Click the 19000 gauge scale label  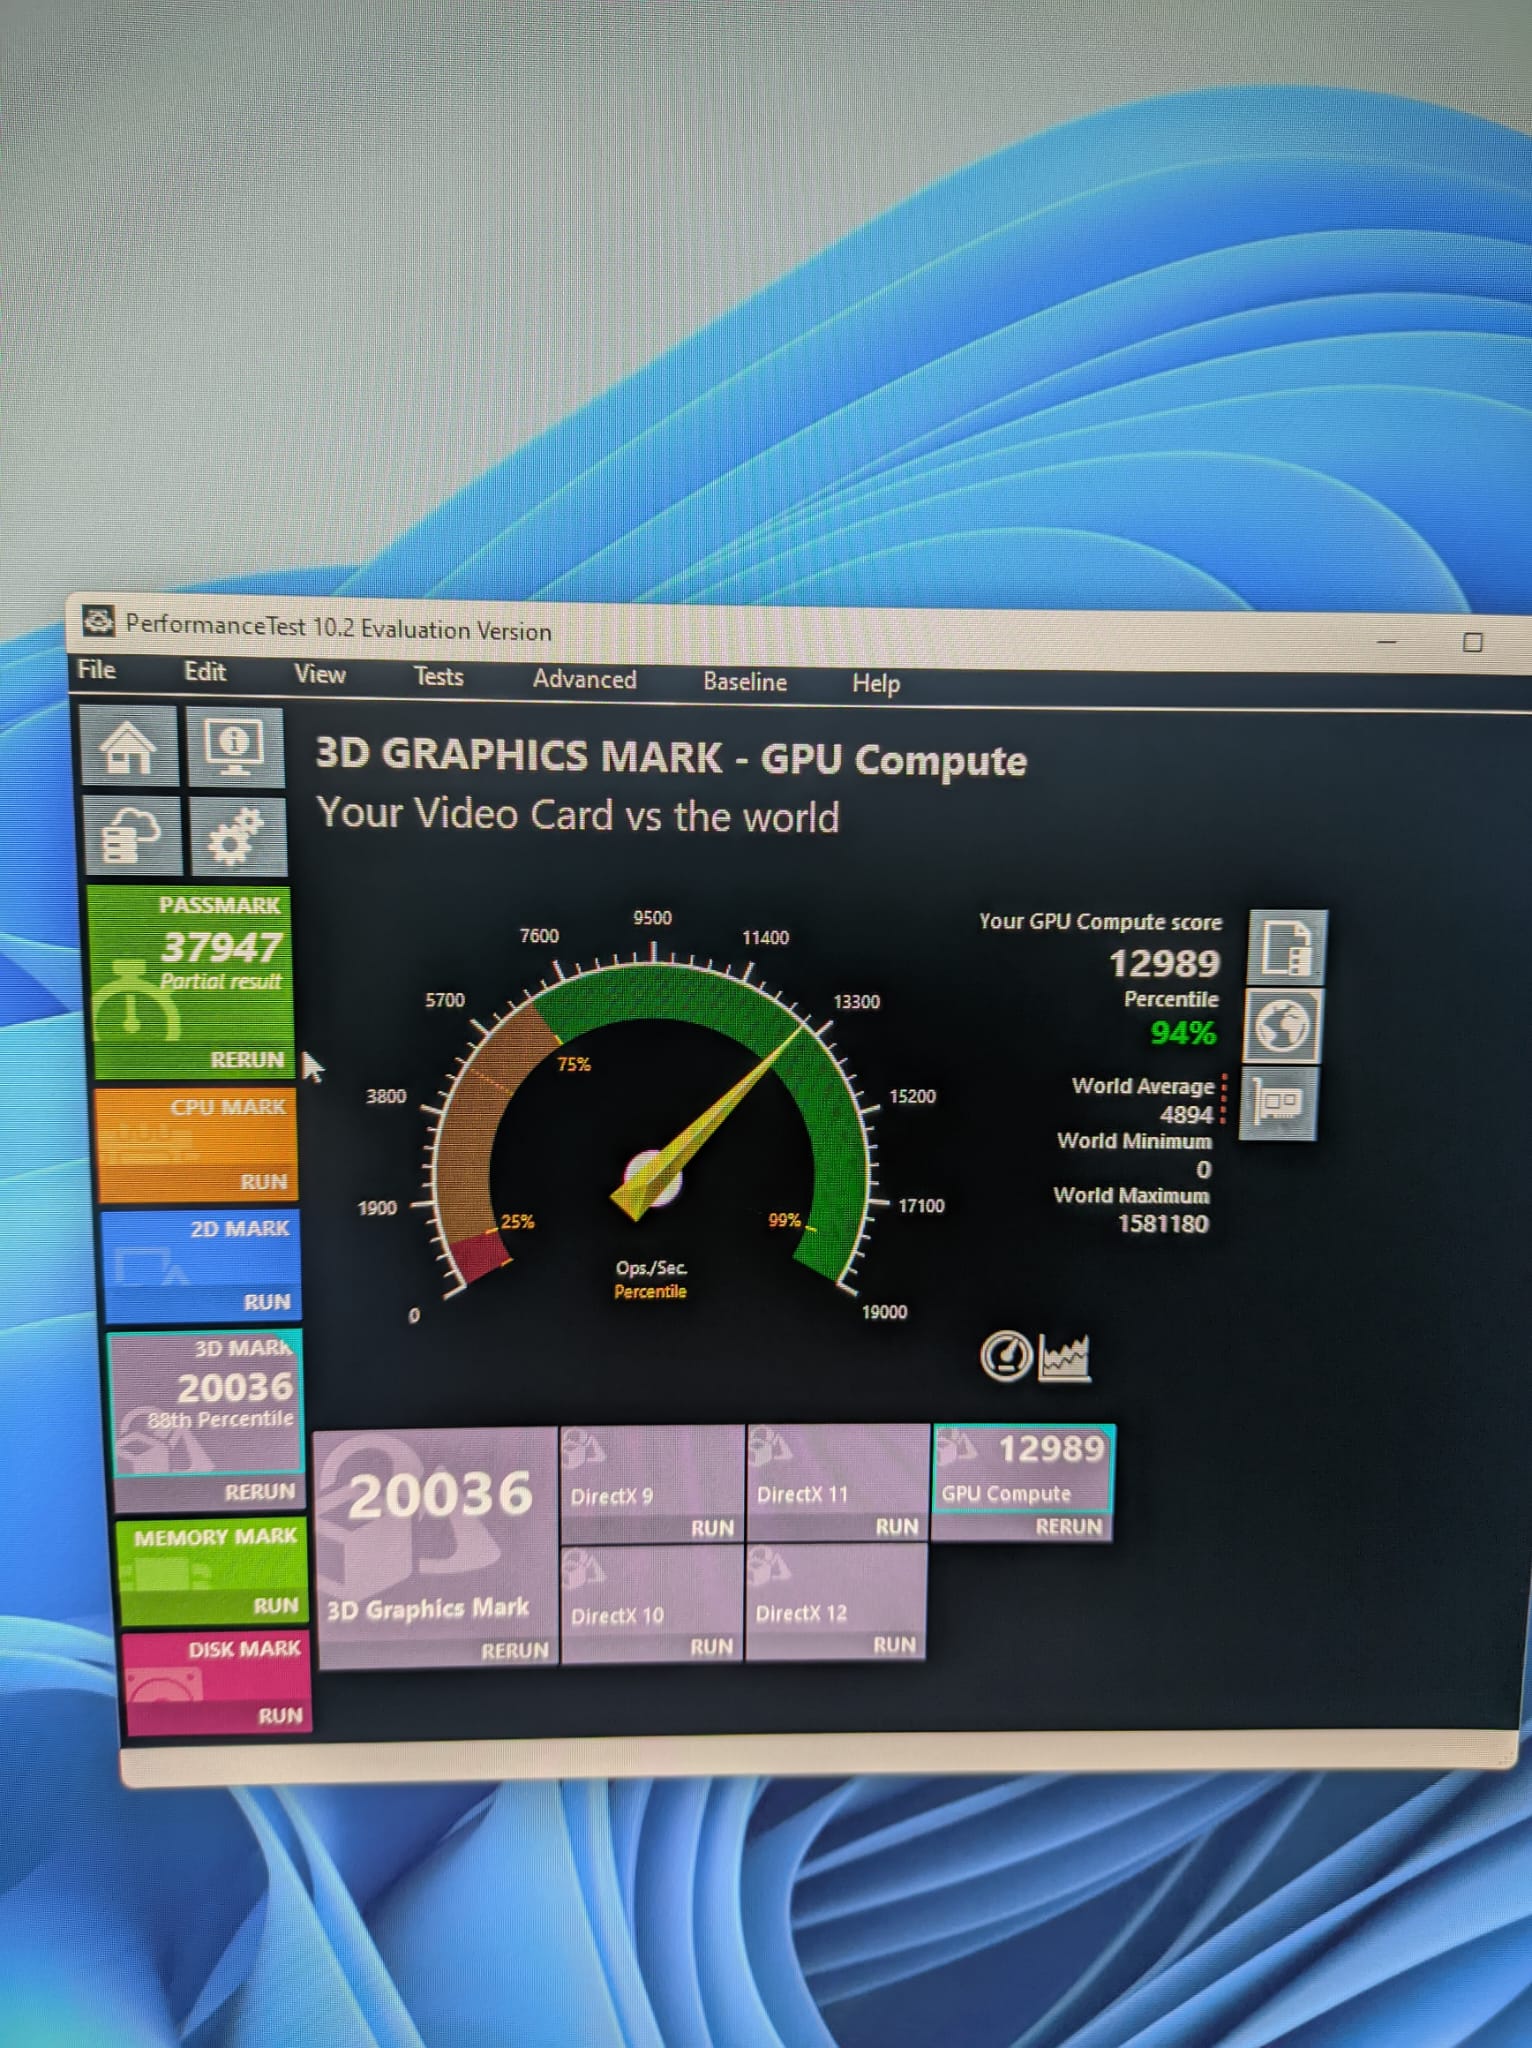[884, 1311]
